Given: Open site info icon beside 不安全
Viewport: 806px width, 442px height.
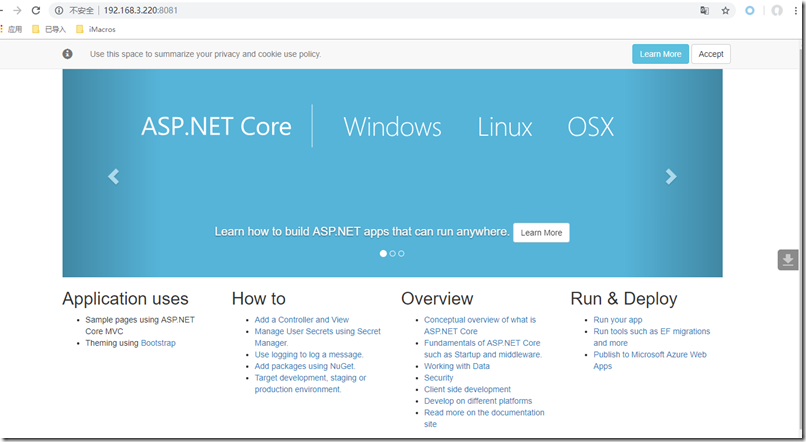Looking at the screenshot, I should 59,10.
